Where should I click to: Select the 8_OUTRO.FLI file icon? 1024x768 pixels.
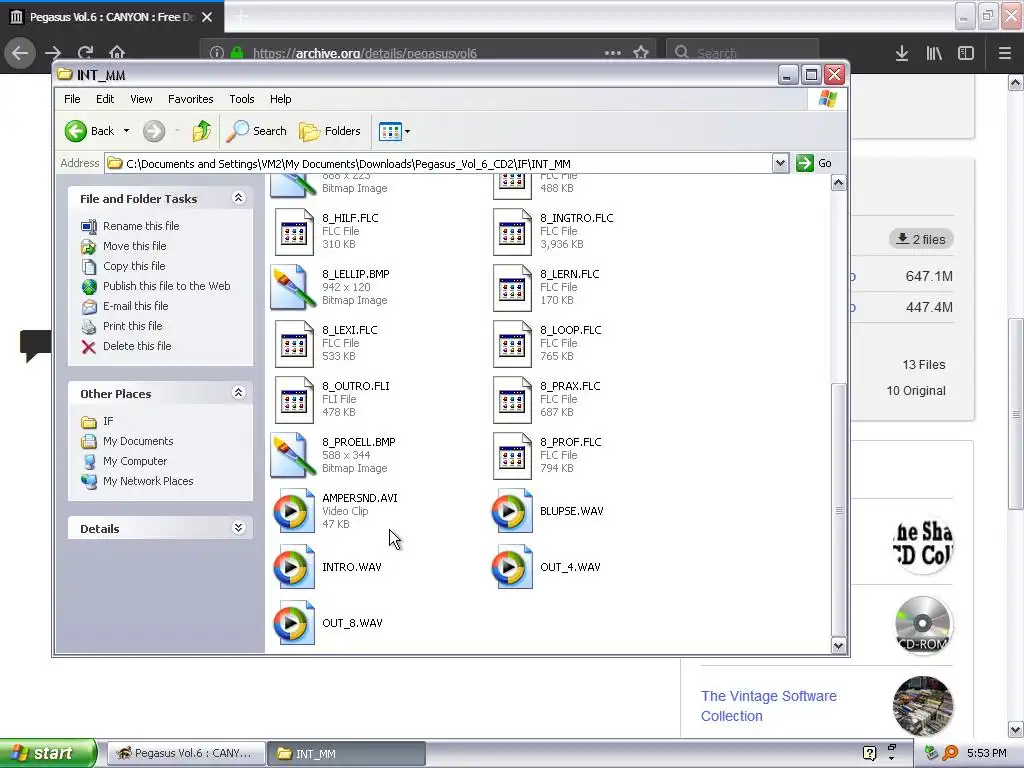(x=294, y=400)
